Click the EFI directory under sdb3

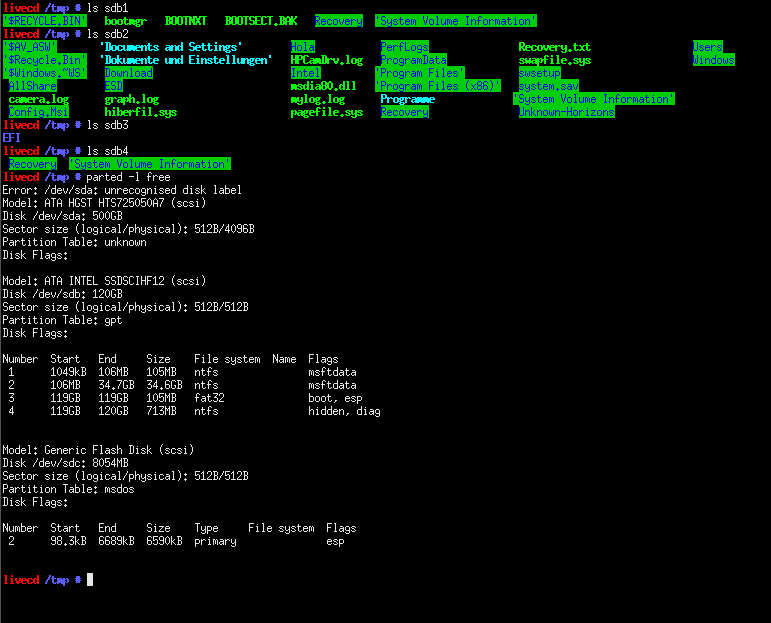tap(12, 138)
